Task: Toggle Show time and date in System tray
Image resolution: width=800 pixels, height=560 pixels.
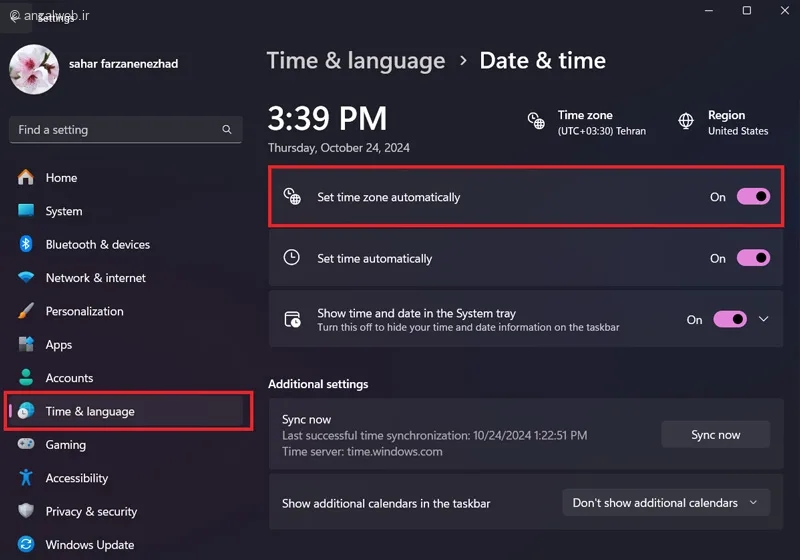Action: tap(730, 320)
